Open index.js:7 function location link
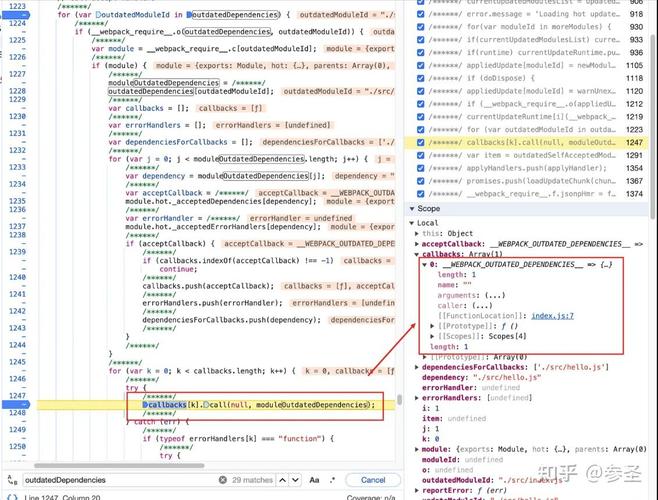658x500 pixels. (552, 316)
